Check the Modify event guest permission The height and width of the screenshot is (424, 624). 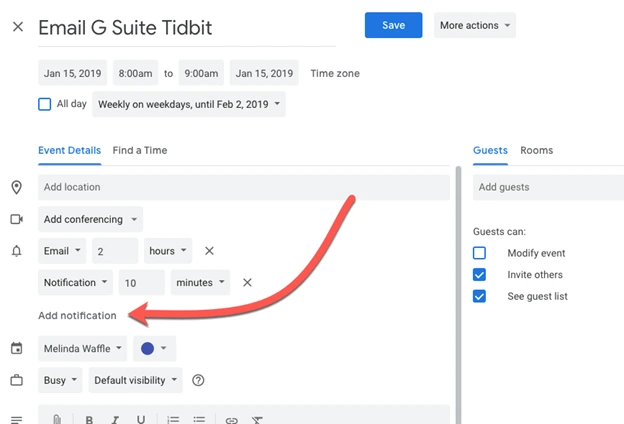pyautogui.click(x=479, y=253)
